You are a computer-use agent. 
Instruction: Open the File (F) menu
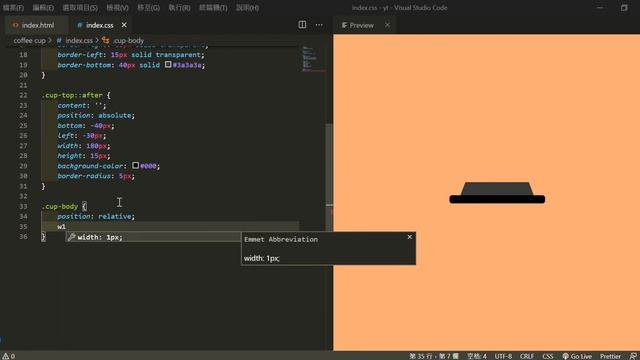[x=13, y=8]
